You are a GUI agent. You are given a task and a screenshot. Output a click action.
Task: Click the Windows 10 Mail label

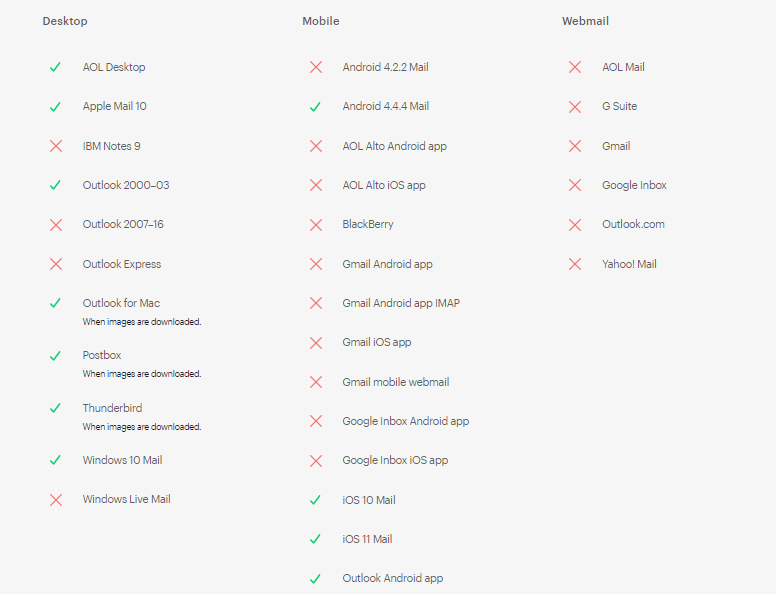122,460
